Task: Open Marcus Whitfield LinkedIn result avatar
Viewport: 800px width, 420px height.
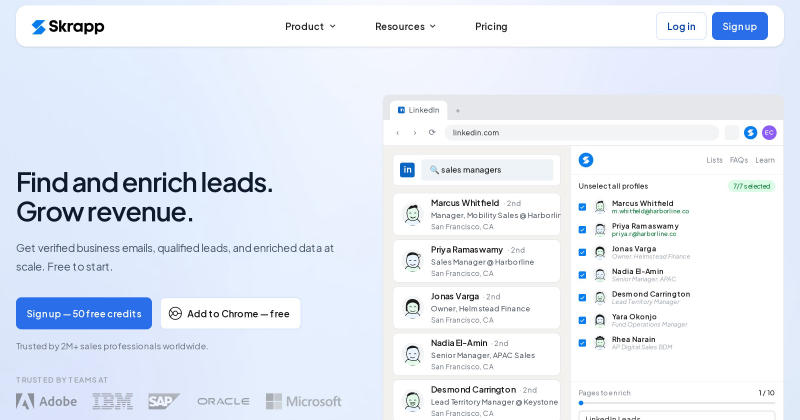Action: [412, 214]
